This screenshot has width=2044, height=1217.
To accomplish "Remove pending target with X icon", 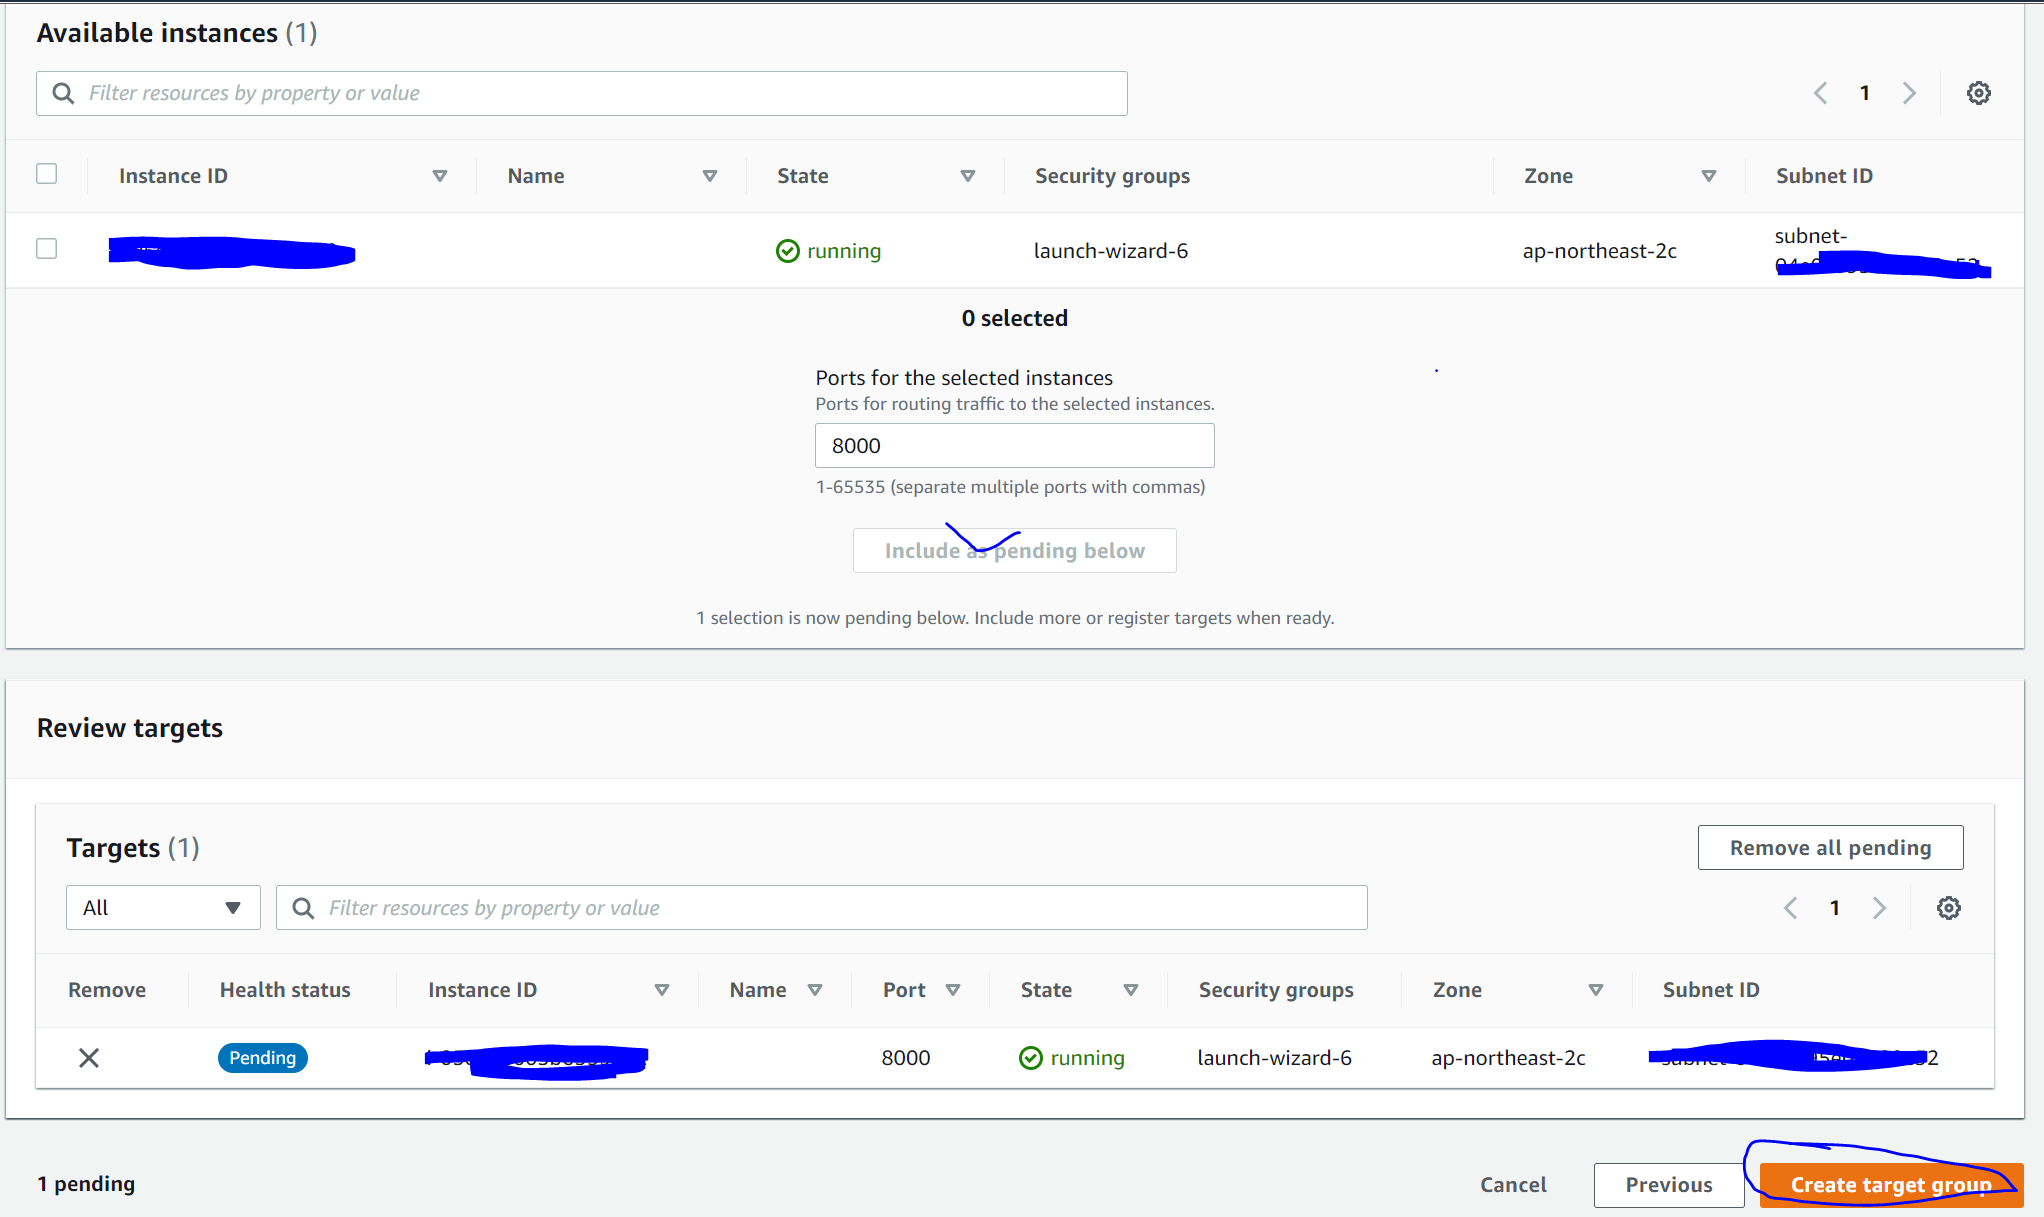I will point(89,1058).
